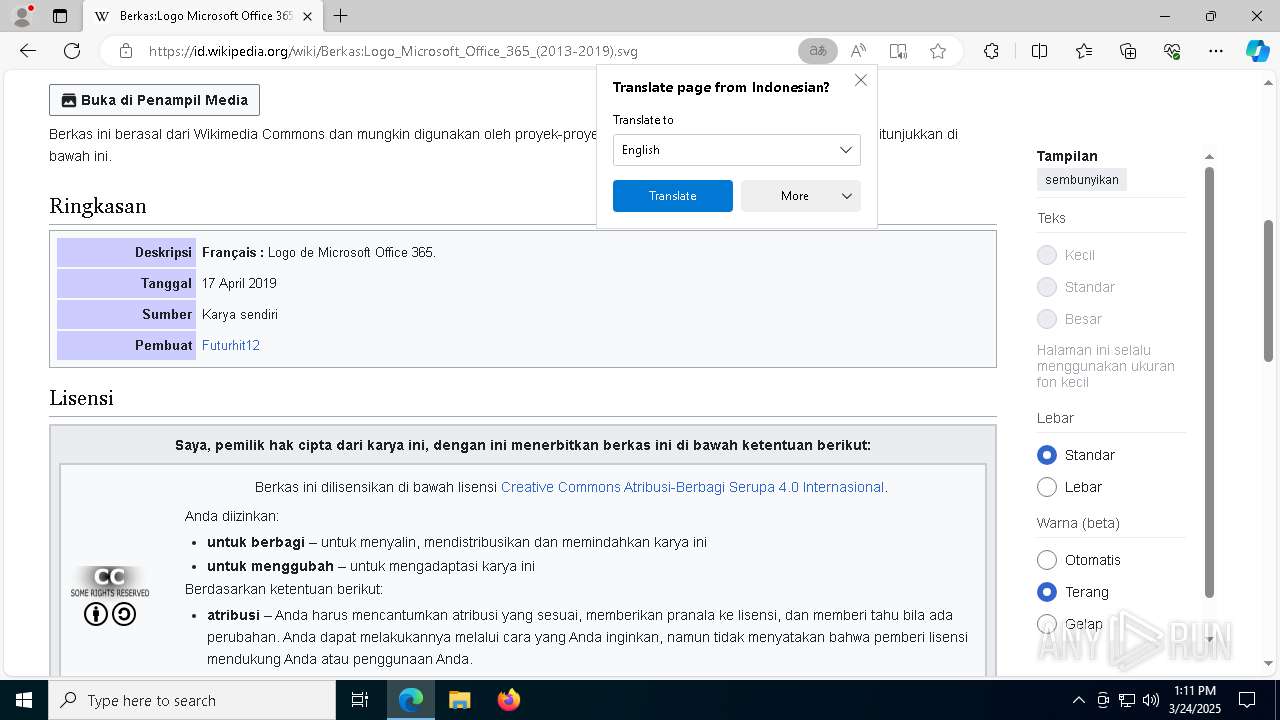Screen dimensions: 1280x720
Task: Open the translate icon in address bar
Action: (818, 51)
